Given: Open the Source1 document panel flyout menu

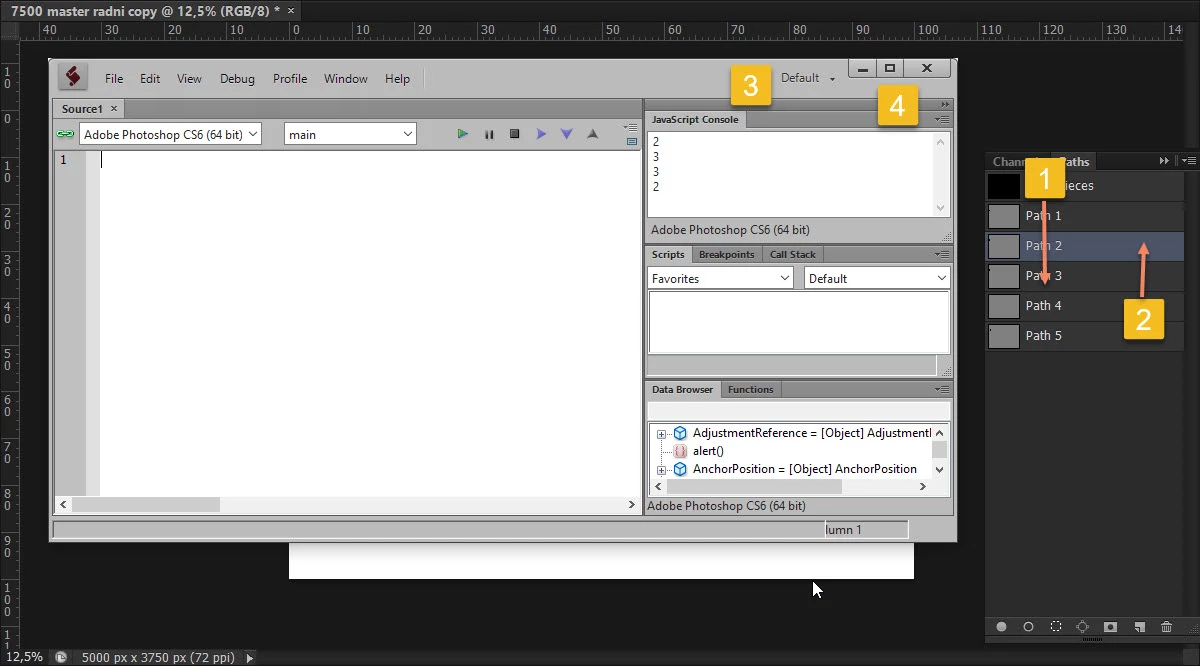Looking at the screenshot, I should 631,127.
